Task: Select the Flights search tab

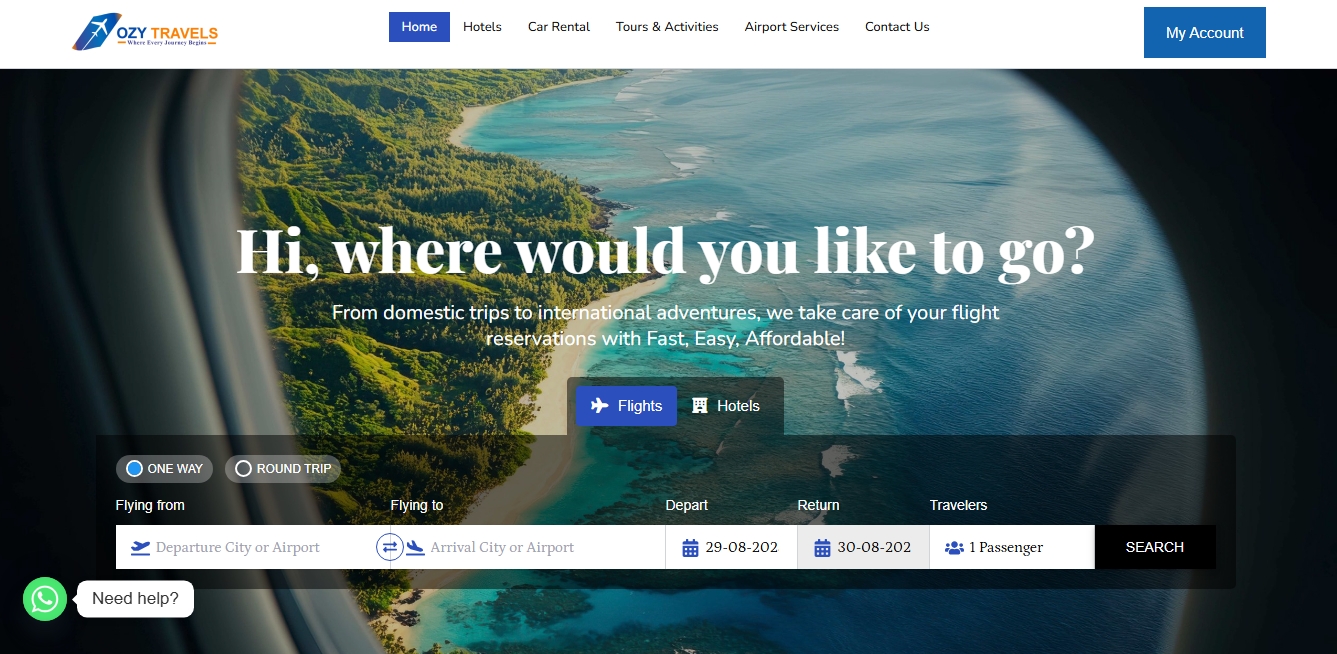Action: pyautogui.click(x=626, y=406)
